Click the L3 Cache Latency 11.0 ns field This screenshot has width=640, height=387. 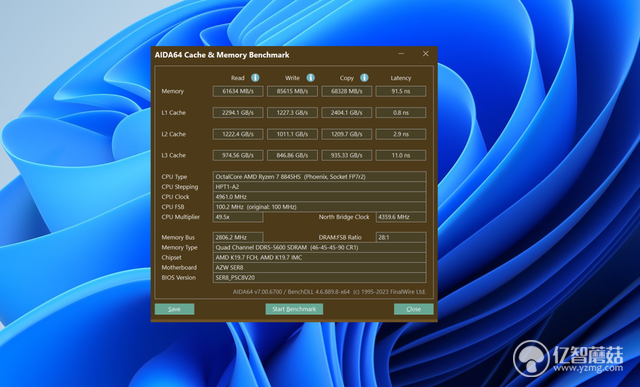pyautogui.click(x=401, y=155)
